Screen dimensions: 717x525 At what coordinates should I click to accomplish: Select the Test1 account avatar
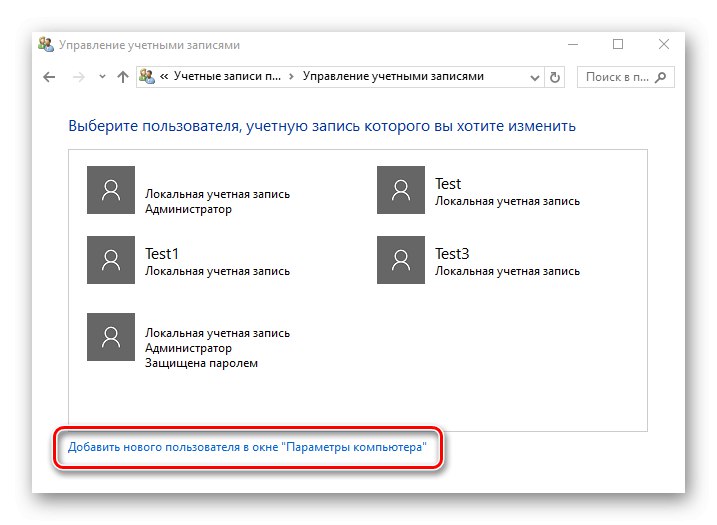(x=111, y=260)
